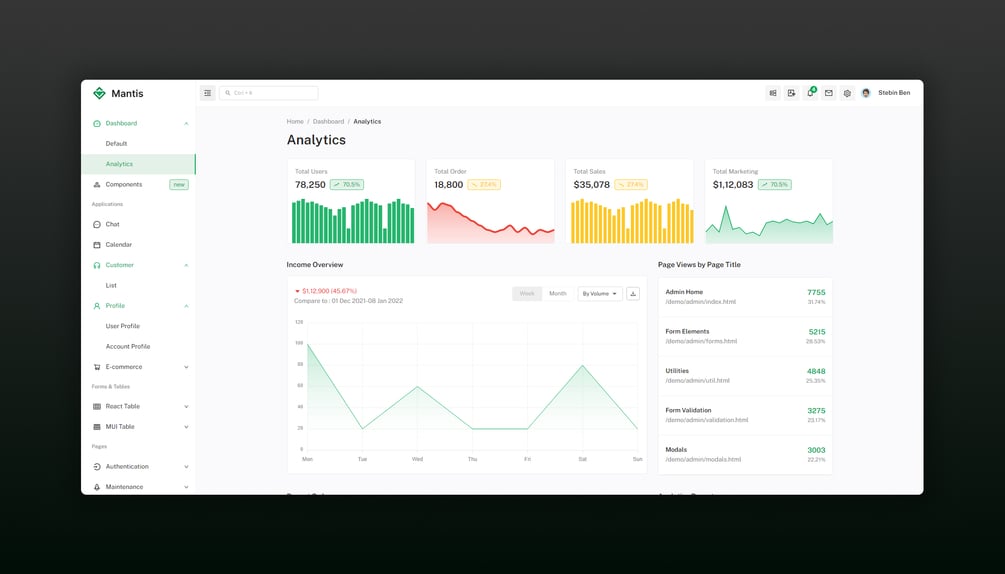Collapse the Dashboard section chevron
The image size is (1005, 574).
pyautogui.click(x=187, y=124)
